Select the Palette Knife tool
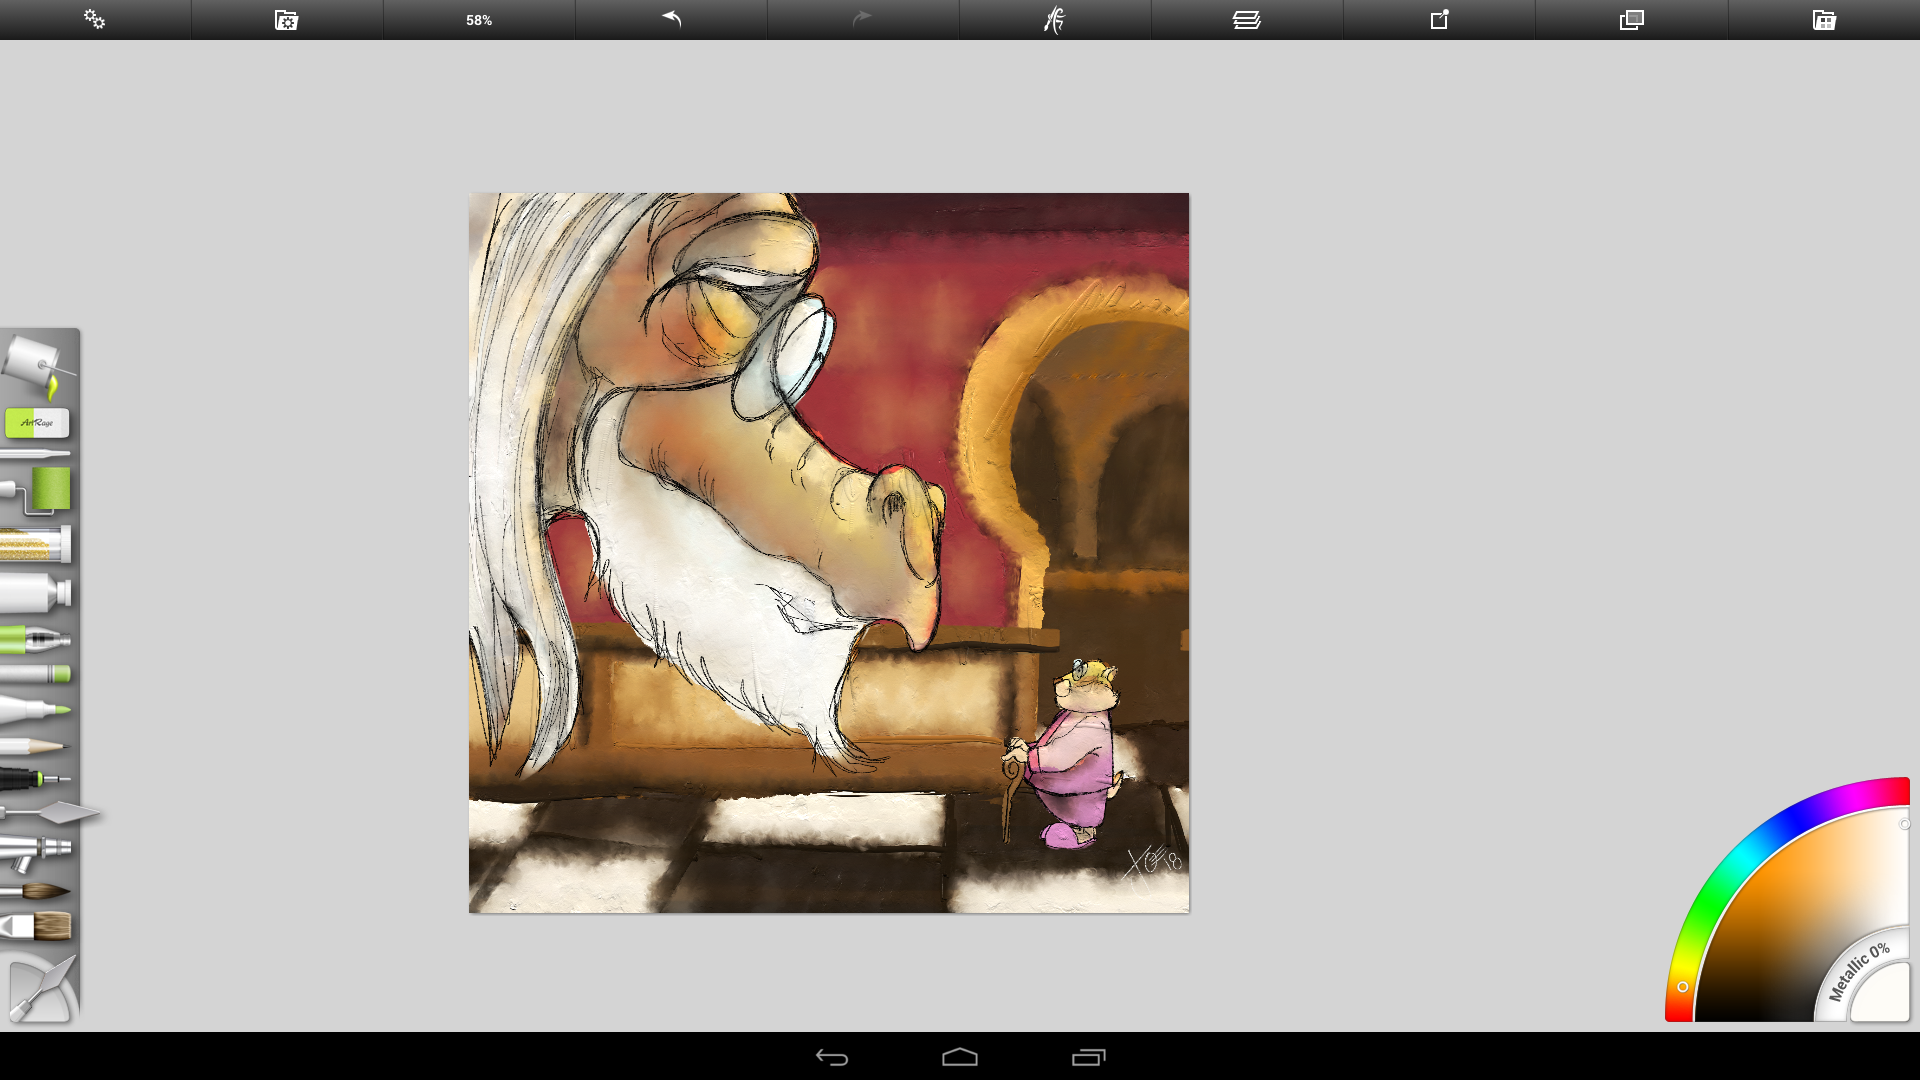Image resolution: width=1920 pixels, height=1080 pixels. [x=55, y=813]
